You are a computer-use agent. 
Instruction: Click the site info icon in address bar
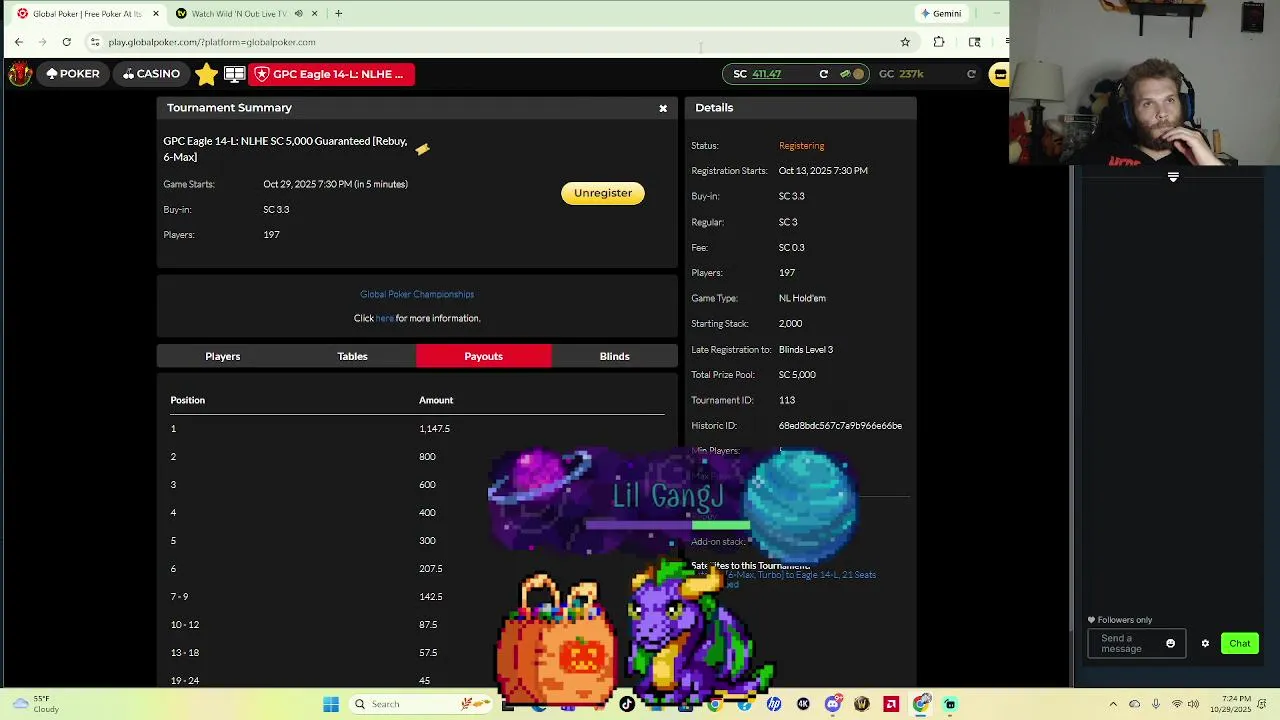pos(95,42)
